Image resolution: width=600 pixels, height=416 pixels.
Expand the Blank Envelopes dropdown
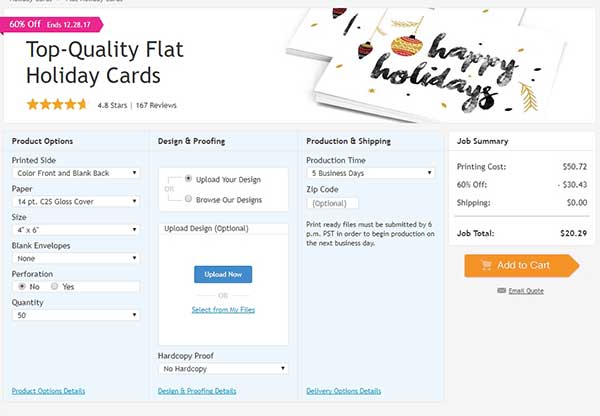click(76, 258)
